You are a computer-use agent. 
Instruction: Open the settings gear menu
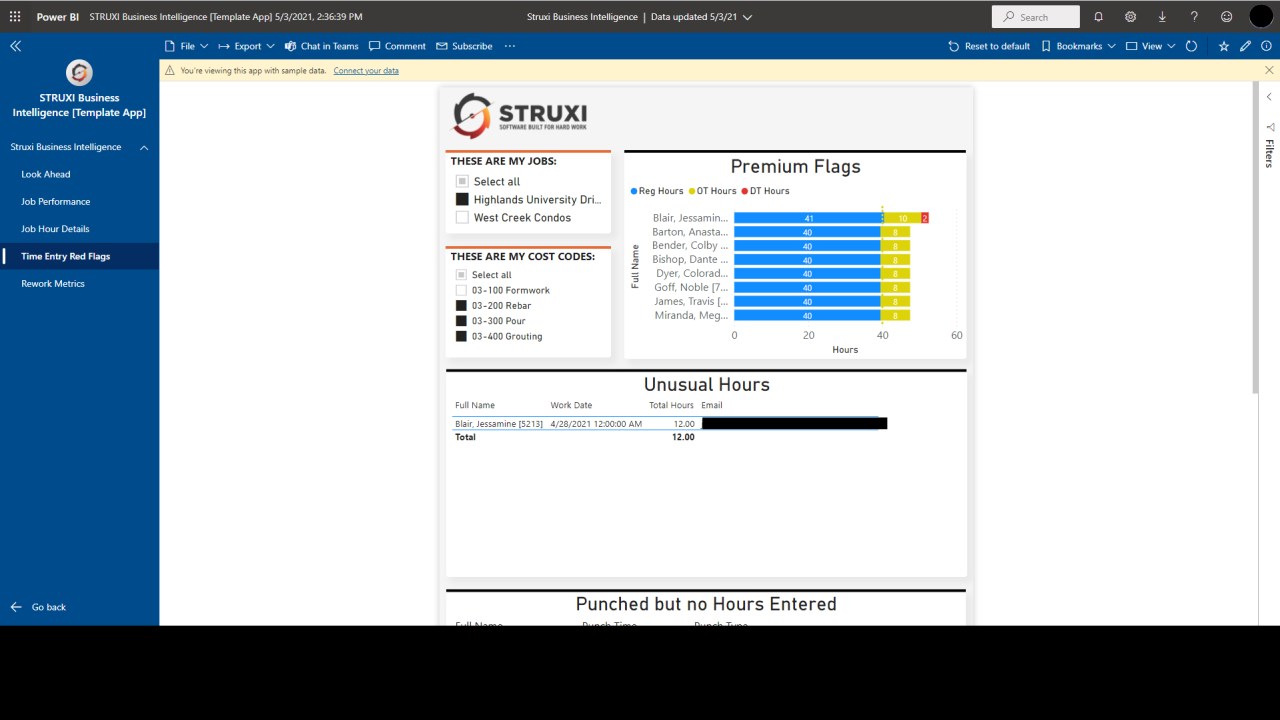(1130, 17)
